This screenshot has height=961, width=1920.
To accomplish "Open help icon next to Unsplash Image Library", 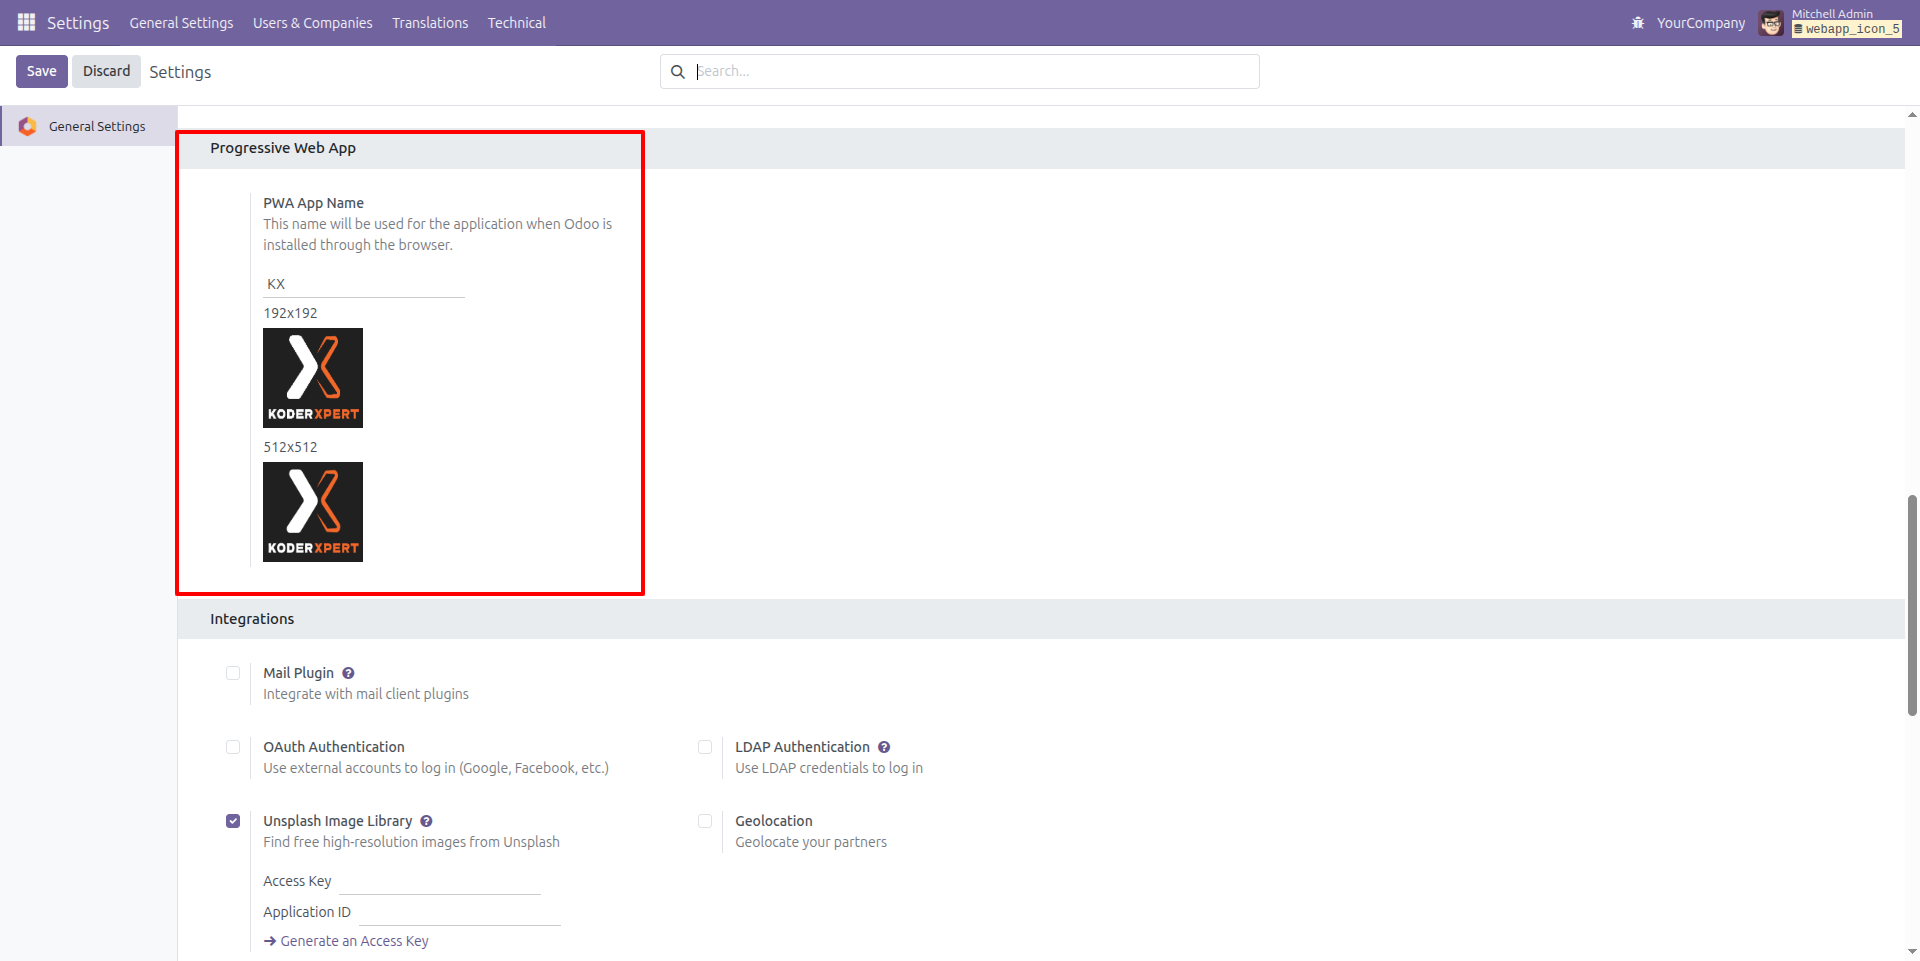I will (x=426, y=821).
